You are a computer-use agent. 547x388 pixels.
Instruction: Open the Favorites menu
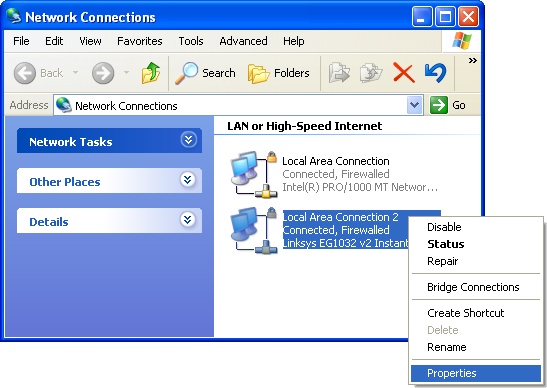pos(140,41)
